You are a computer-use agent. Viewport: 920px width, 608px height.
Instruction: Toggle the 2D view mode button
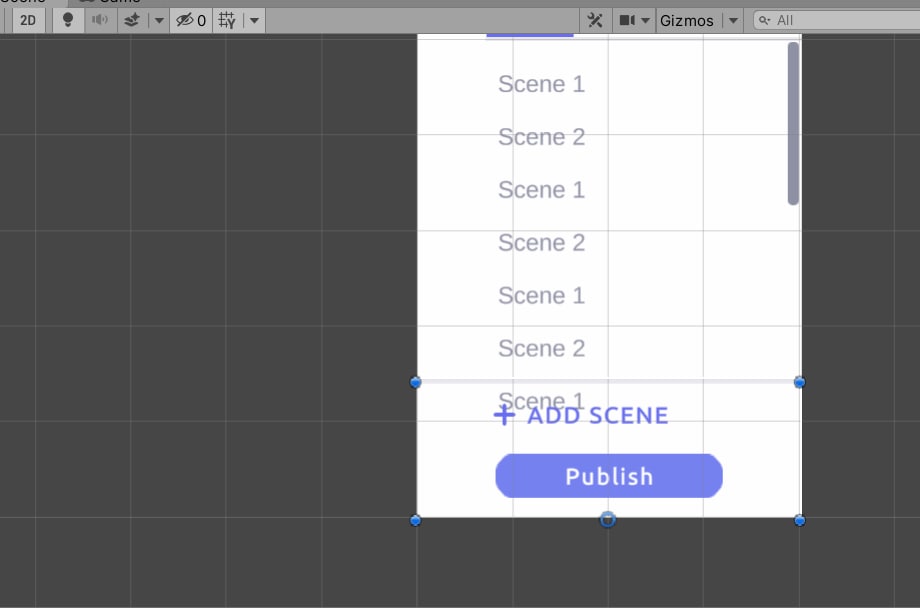click(28, 21)
